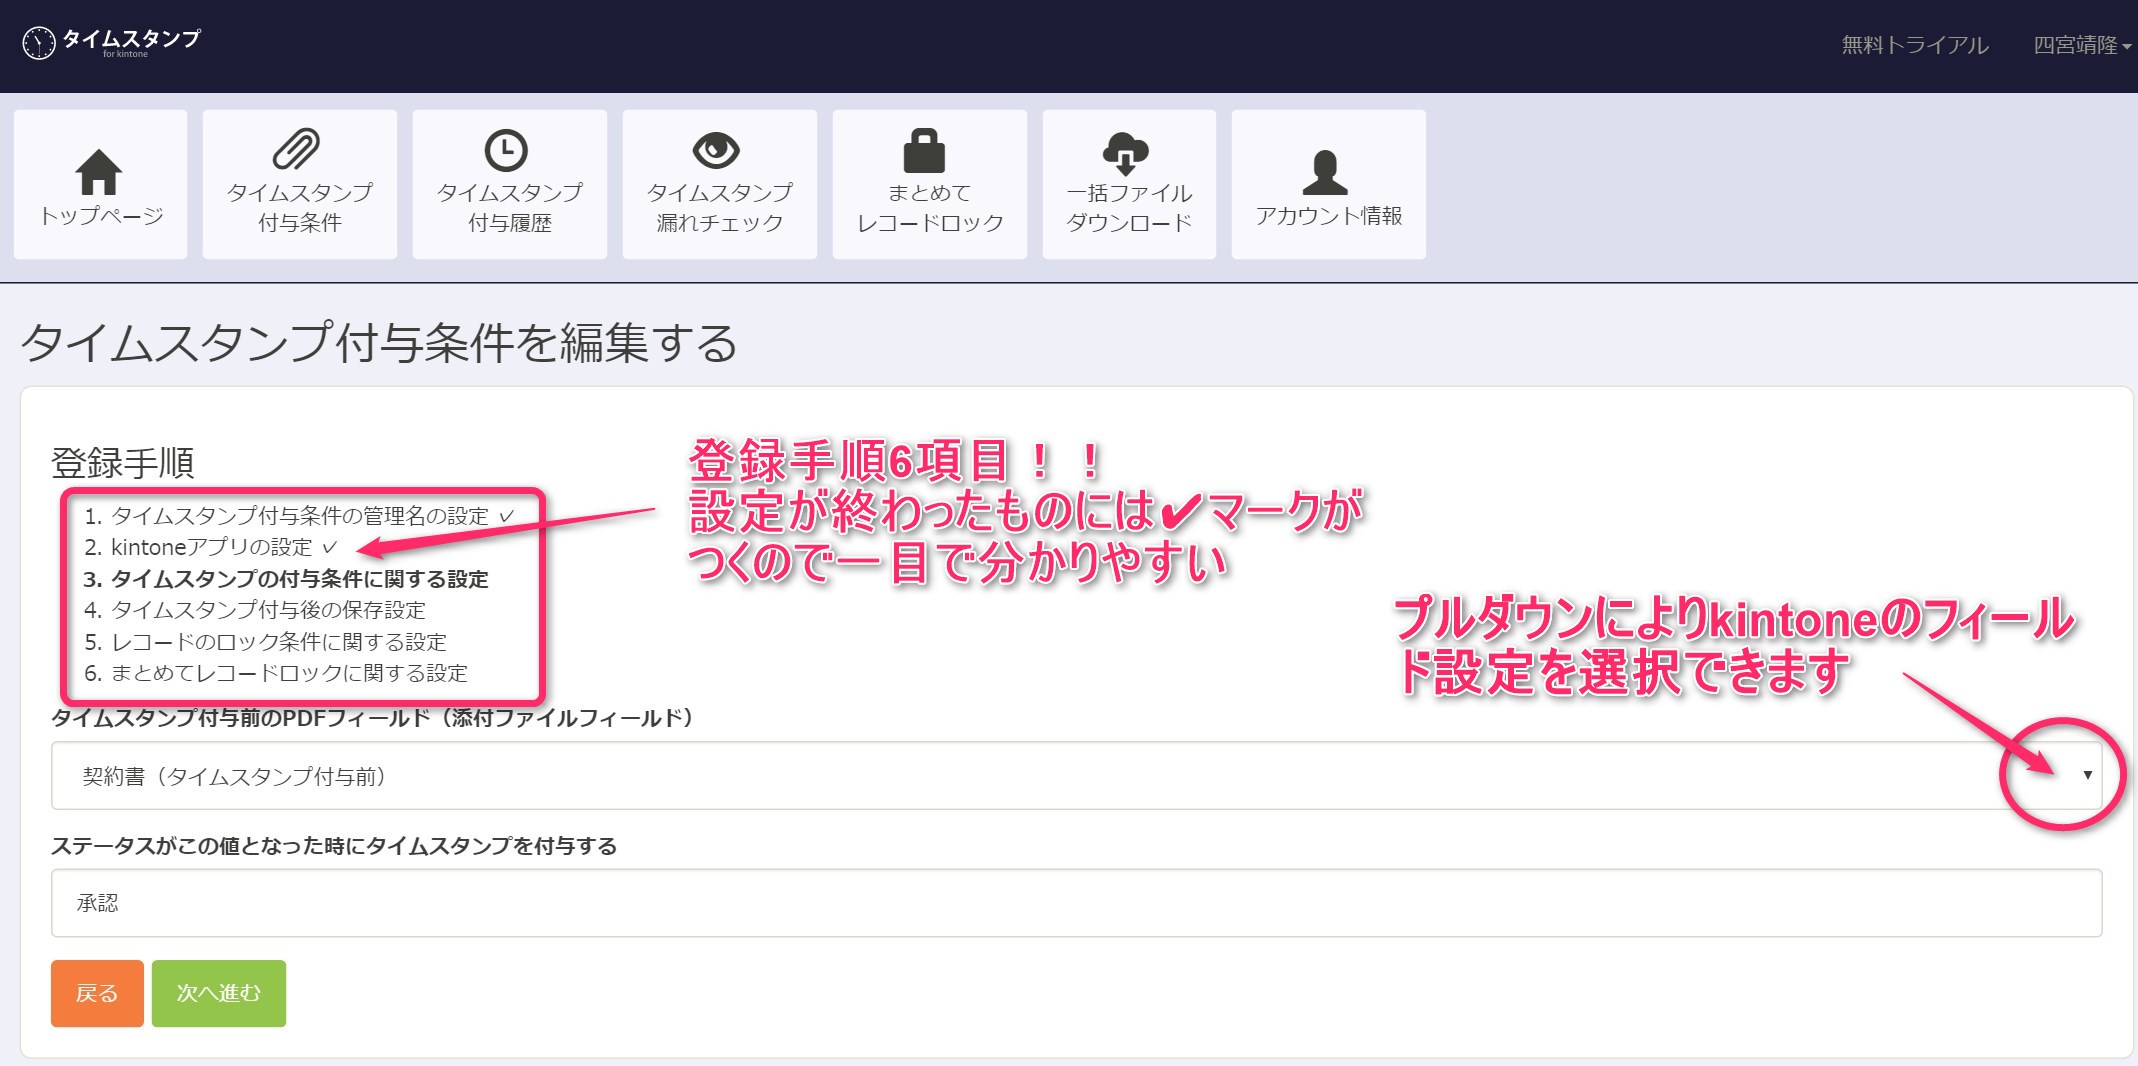Select step 2 kintoneアプリの設定
This screenshot has height=1066, width=2138.
211,547
